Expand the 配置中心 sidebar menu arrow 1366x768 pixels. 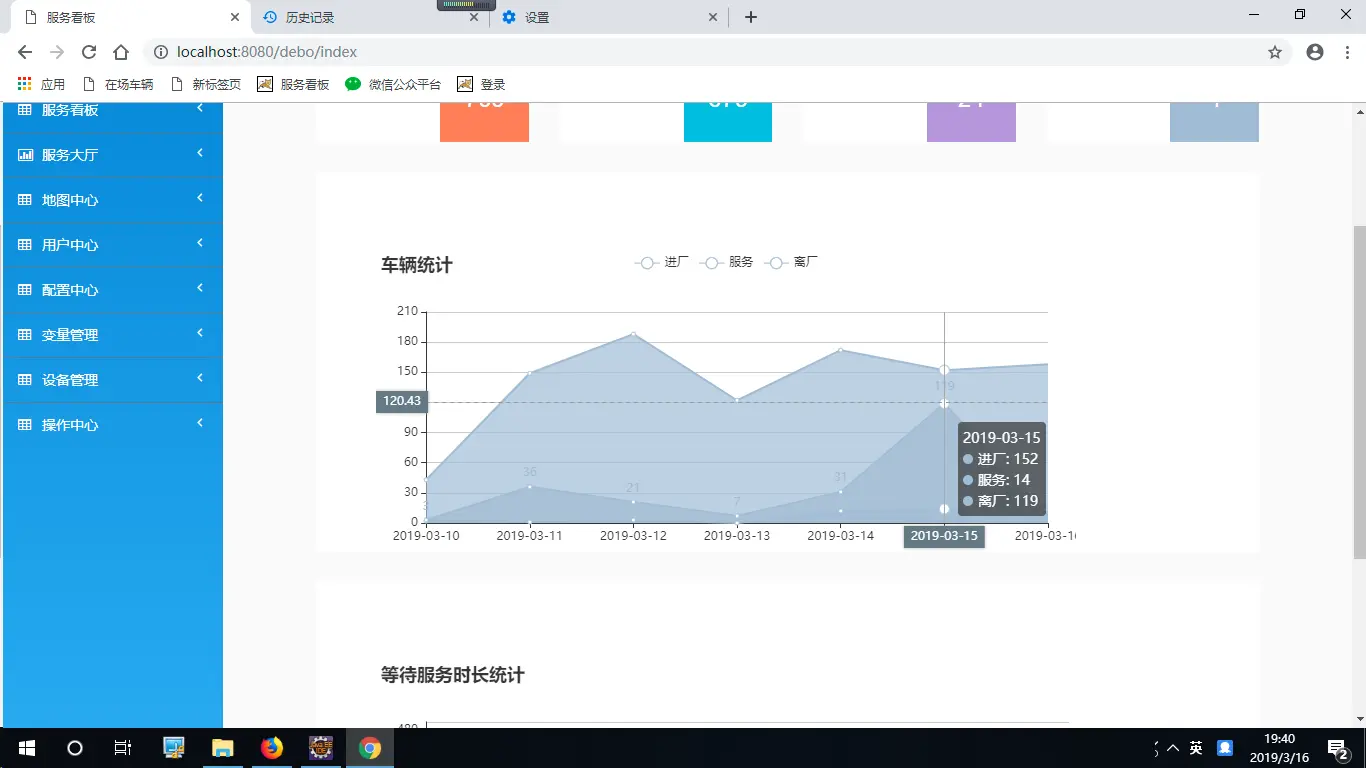point(200,288)
